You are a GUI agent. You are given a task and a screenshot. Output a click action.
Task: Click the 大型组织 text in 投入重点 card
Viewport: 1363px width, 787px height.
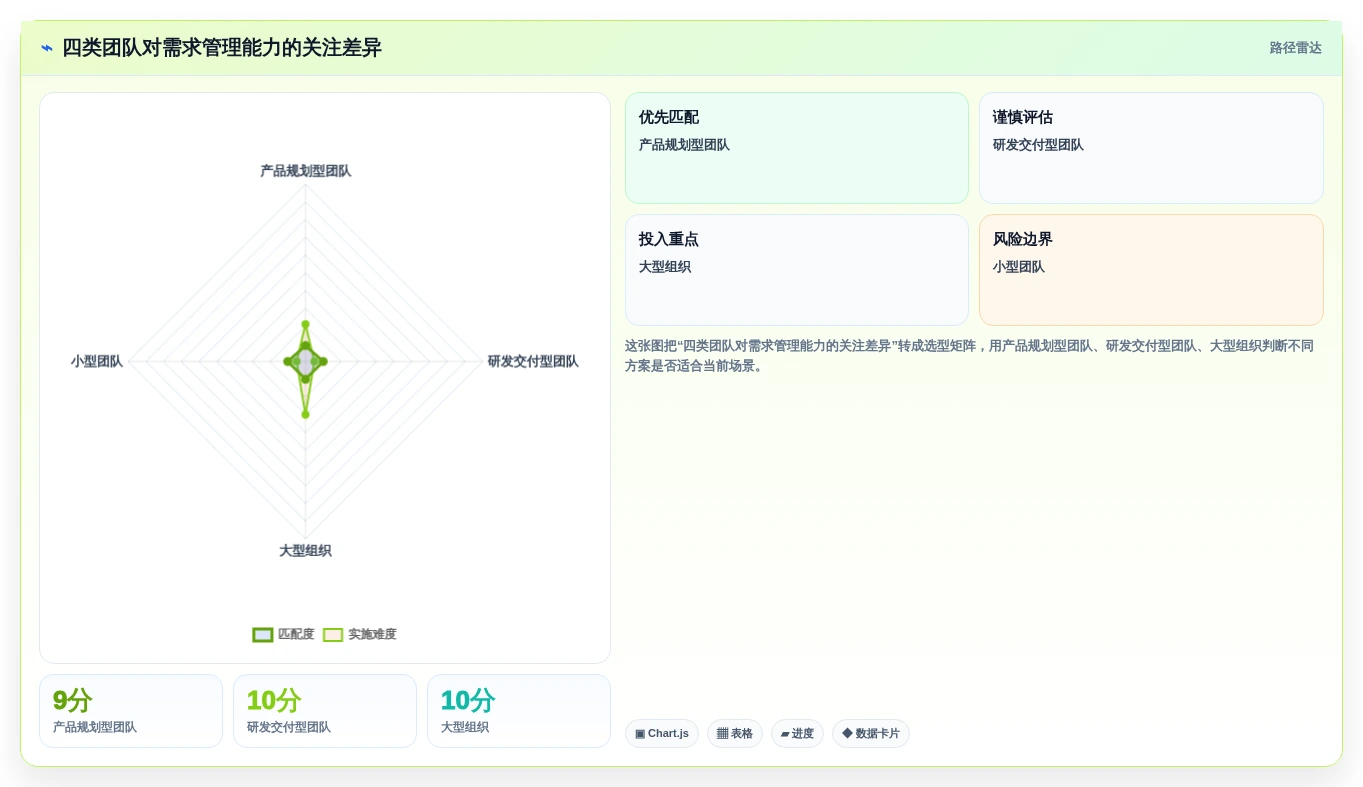(665, 267)
